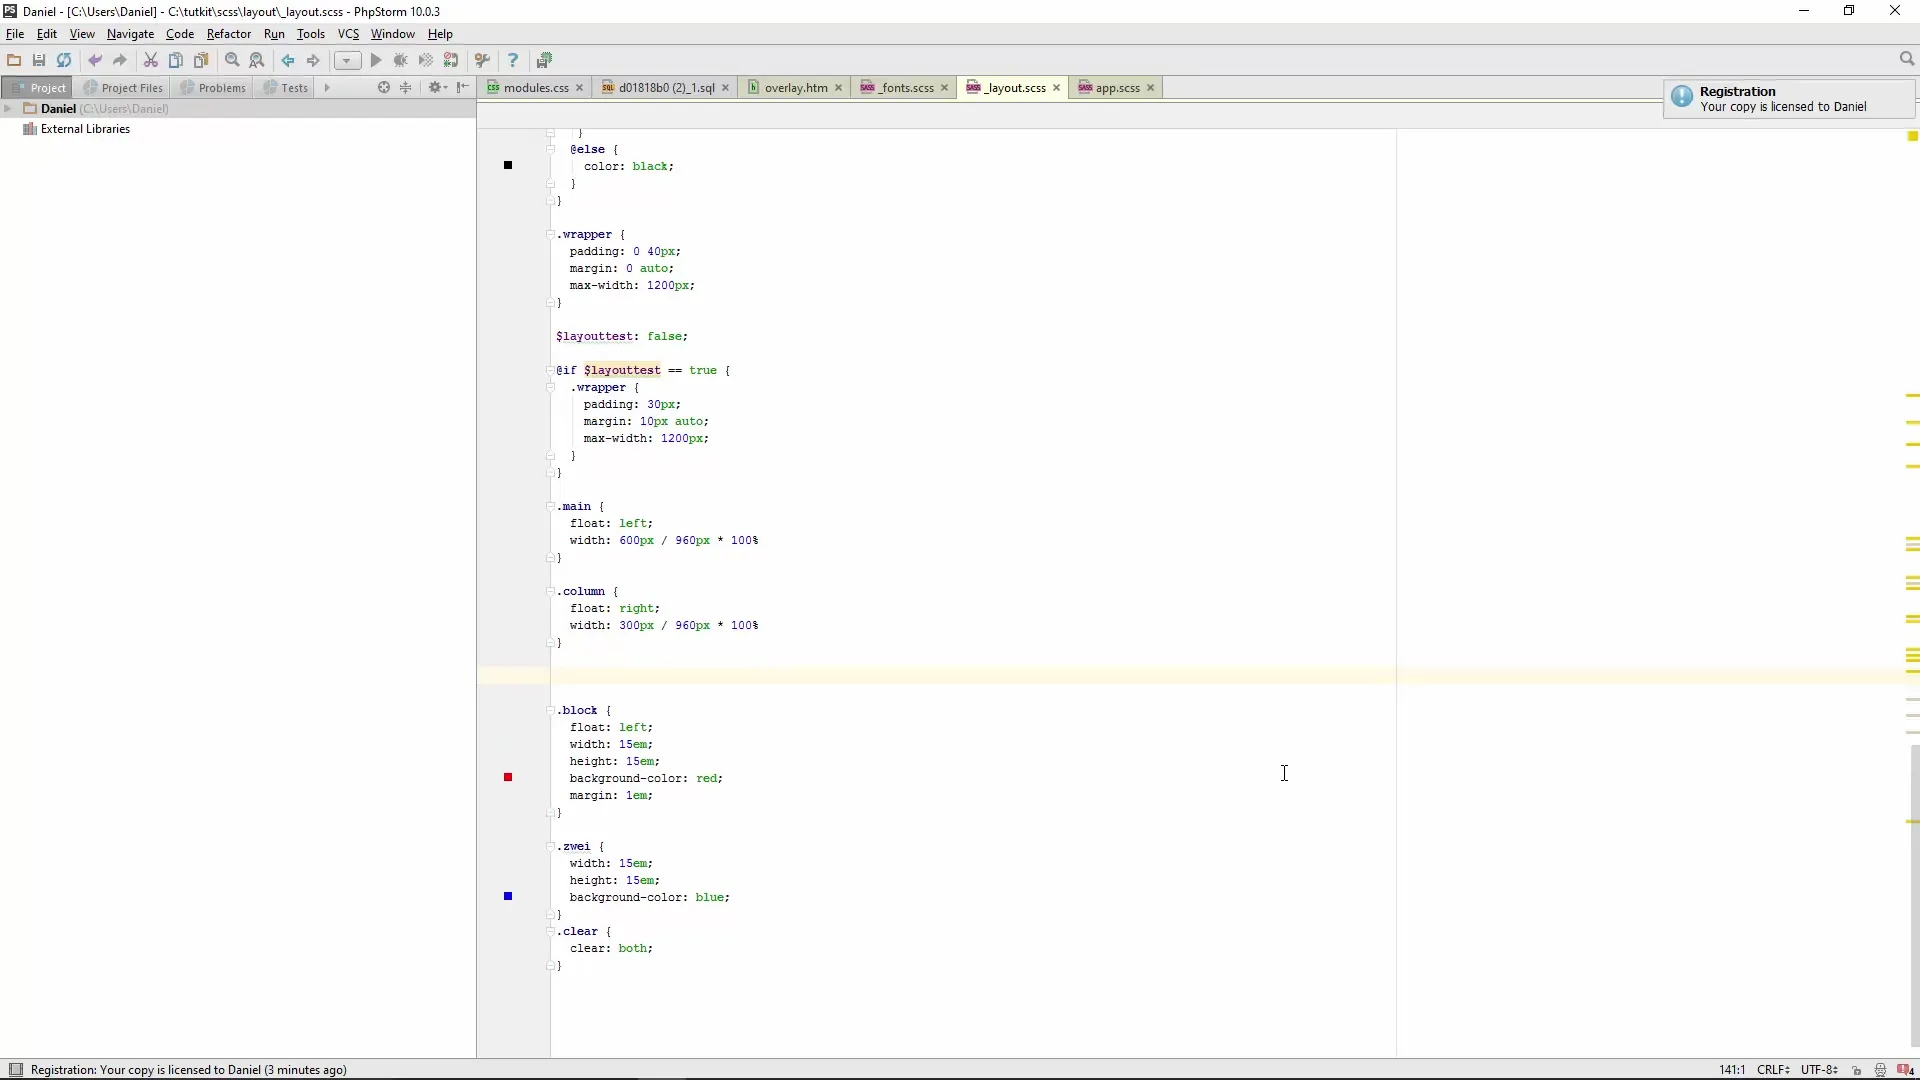
Task: Click the Run Command Line Tool icon
Action: click(545, 60)
